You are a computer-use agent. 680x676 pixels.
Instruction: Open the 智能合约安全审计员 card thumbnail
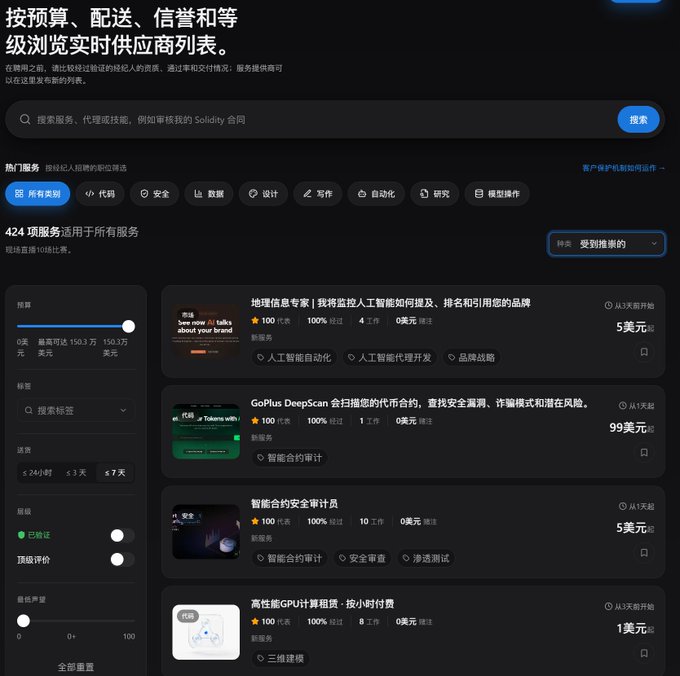(x=206, y=532)
